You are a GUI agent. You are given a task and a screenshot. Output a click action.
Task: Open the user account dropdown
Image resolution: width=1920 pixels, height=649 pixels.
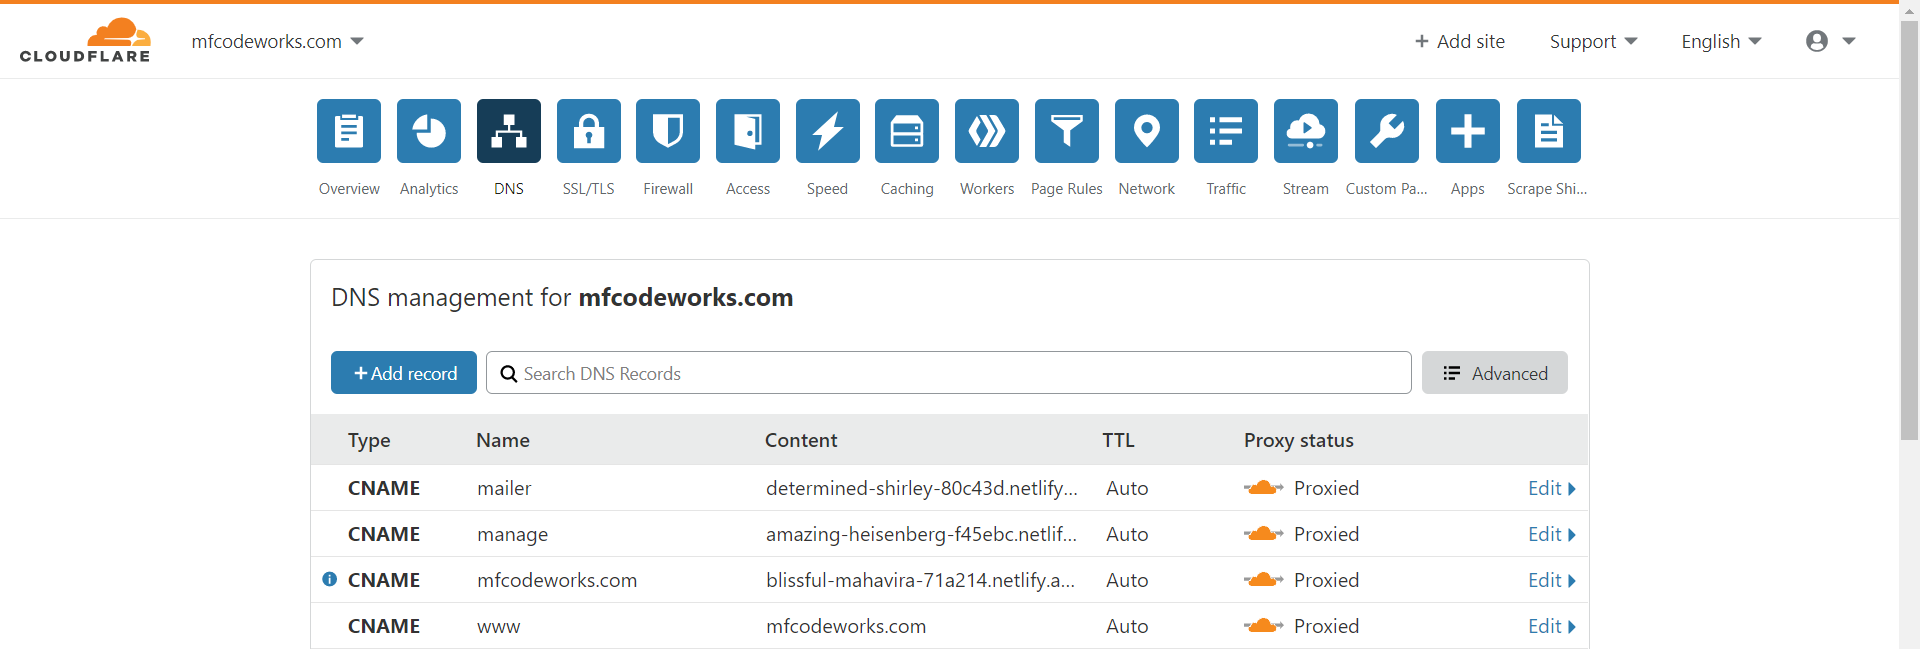pos(1831,41)
